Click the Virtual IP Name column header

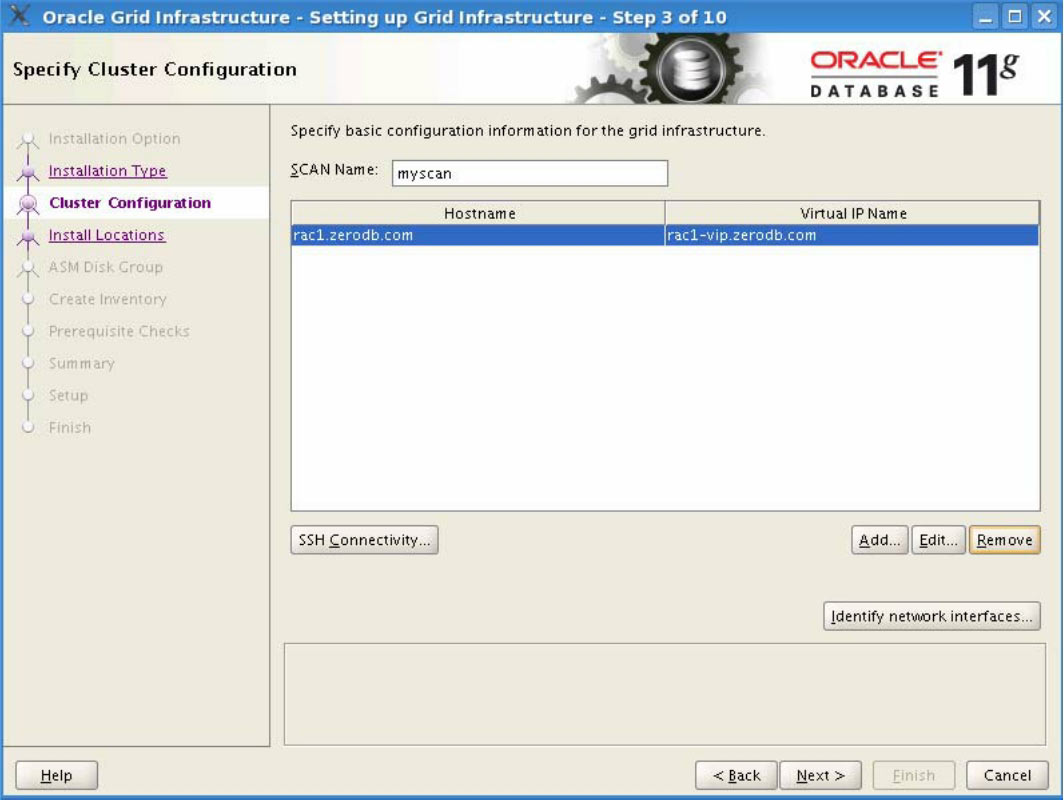coord(853,213)
